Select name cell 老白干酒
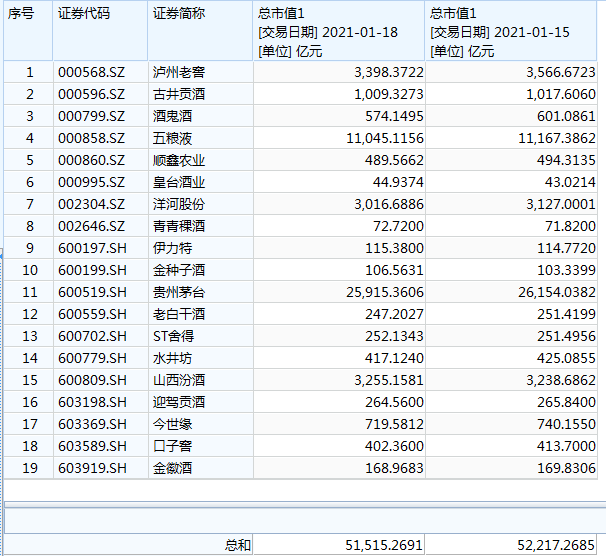The height and width of the screenshot is (556, 606). pyautogui.click(x=201, y=315)
